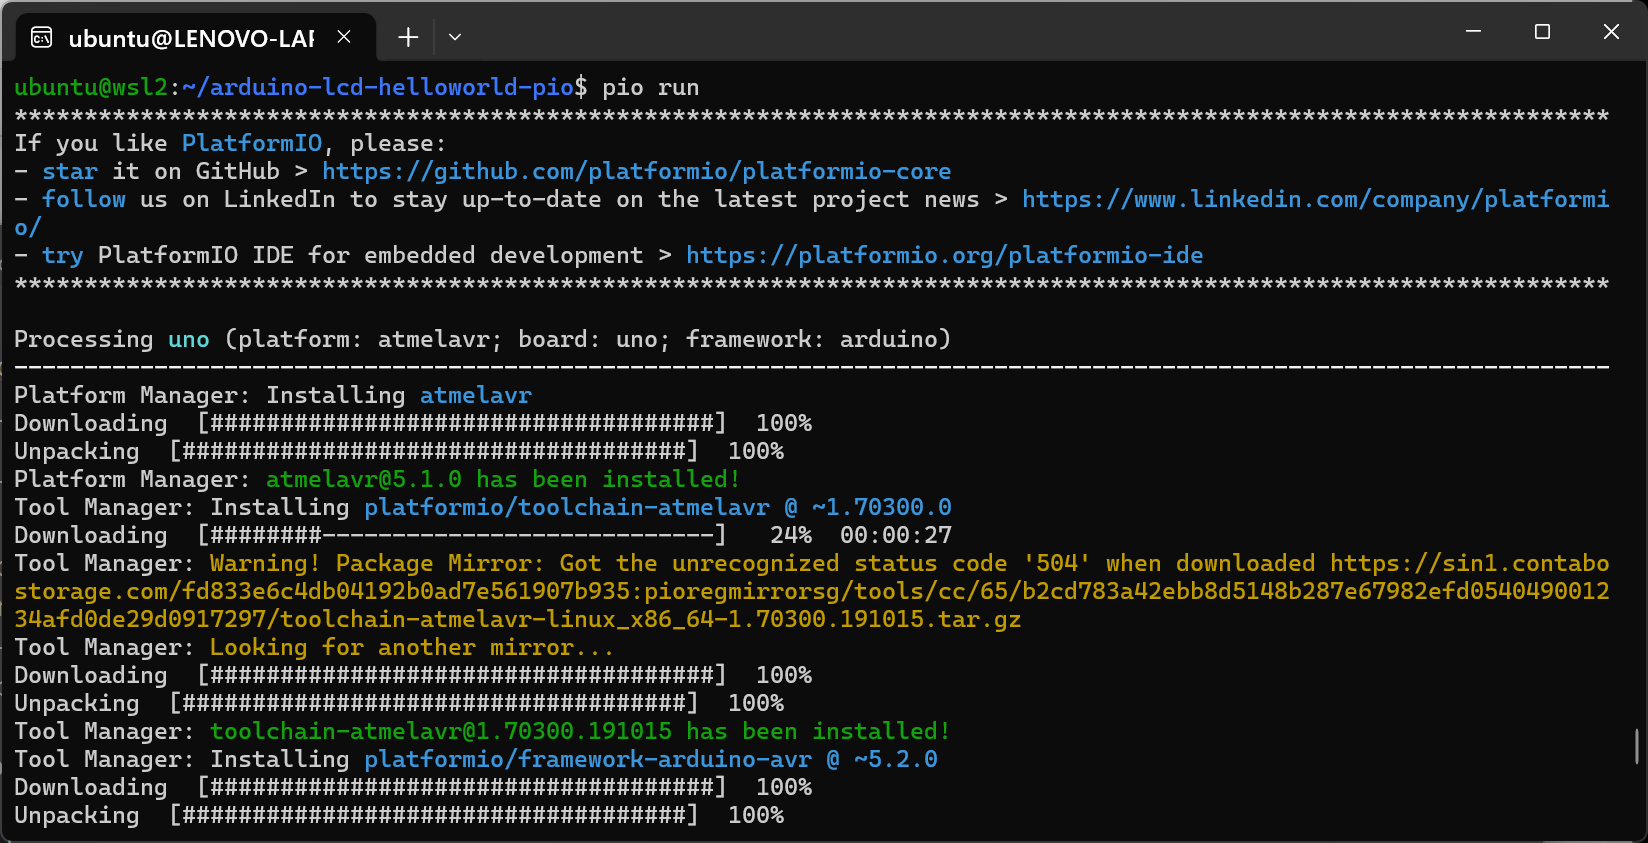Click the green "atmelavr@5.1.0 has been installed!" message
Image resolution: width=1648 pixels, height=843 pixels.
(x=502, y=479)
